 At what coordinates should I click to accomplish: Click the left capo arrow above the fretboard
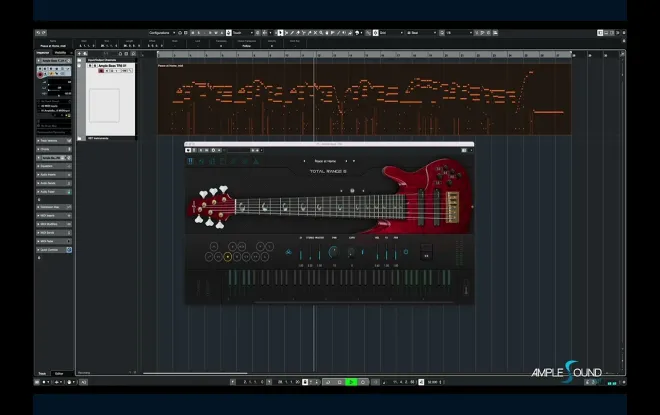click(341, 191)
